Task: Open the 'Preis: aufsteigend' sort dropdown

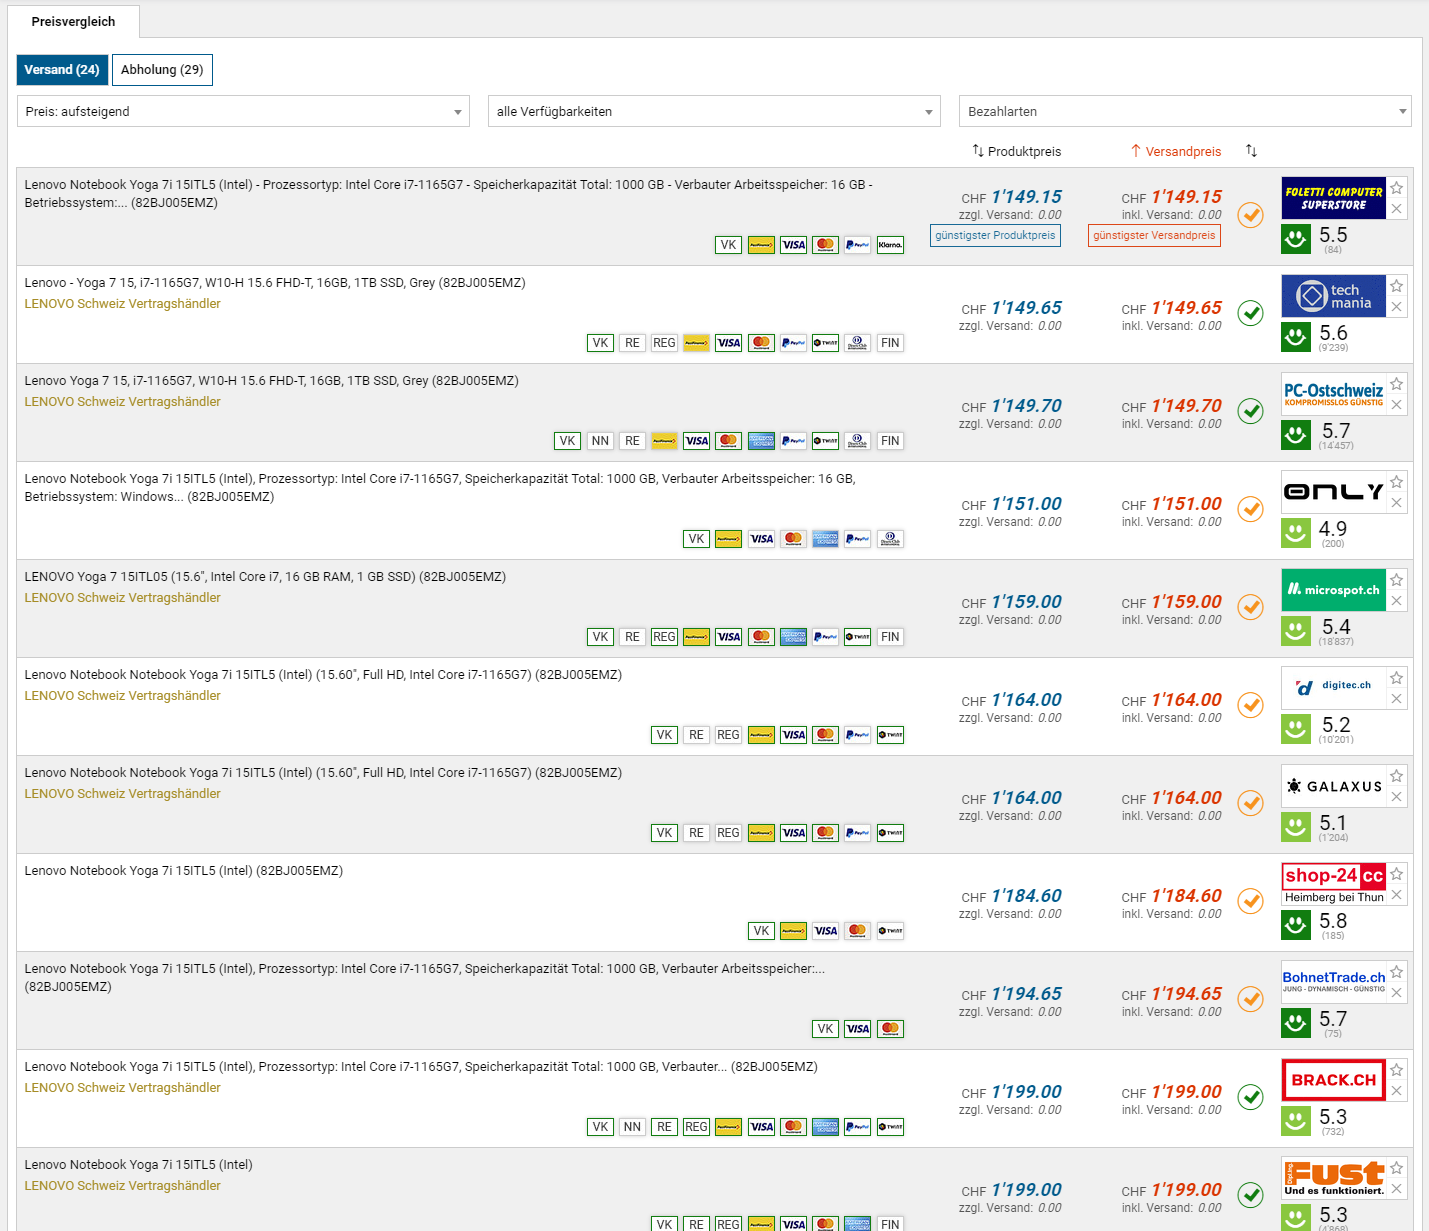Action: [243, 111]
